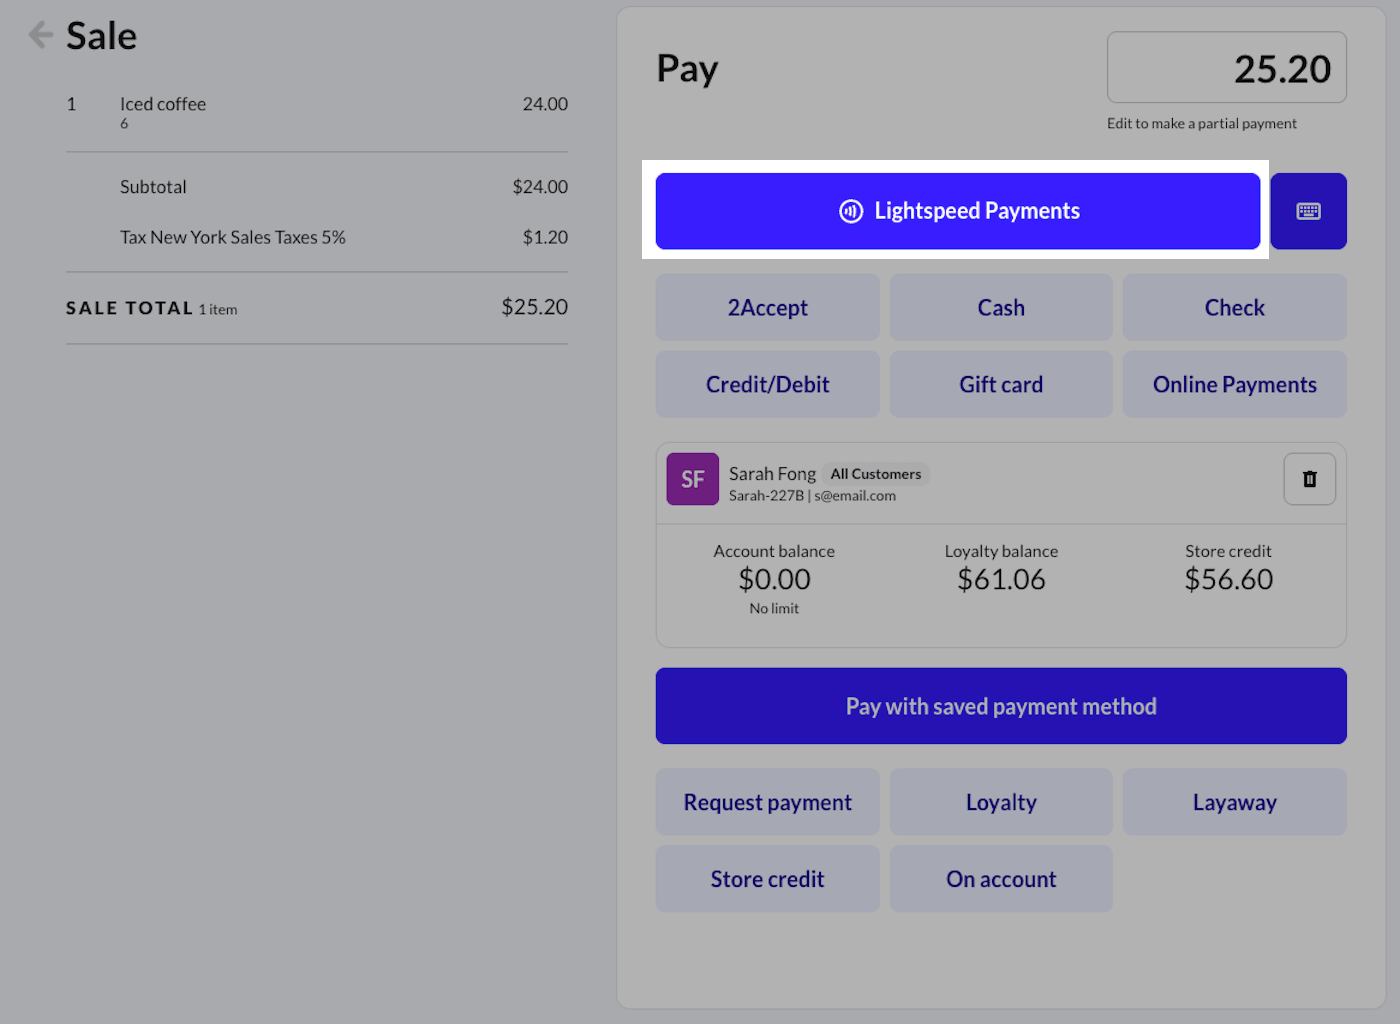The width and height of the screenshot is (1400, 1024).
Task: Click the Iced coffee line item
Action: pos(316,112)
